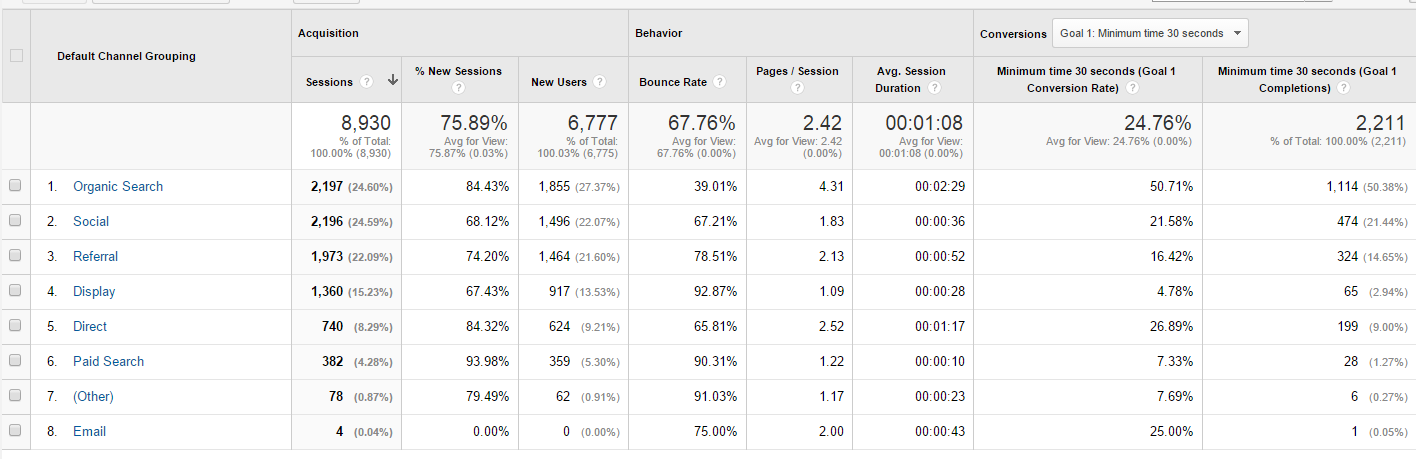Select all rows with header checkbox

[x=15, y=56]
